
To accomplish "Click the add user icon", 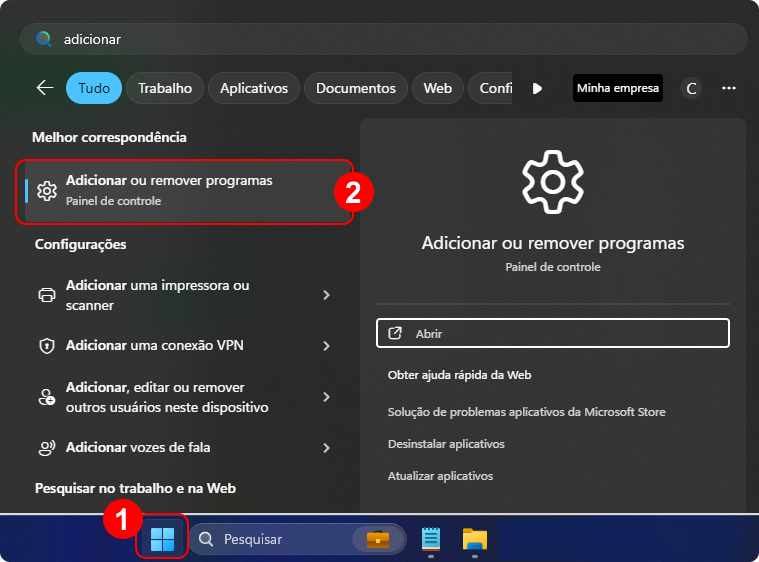I will click(47, 397).
